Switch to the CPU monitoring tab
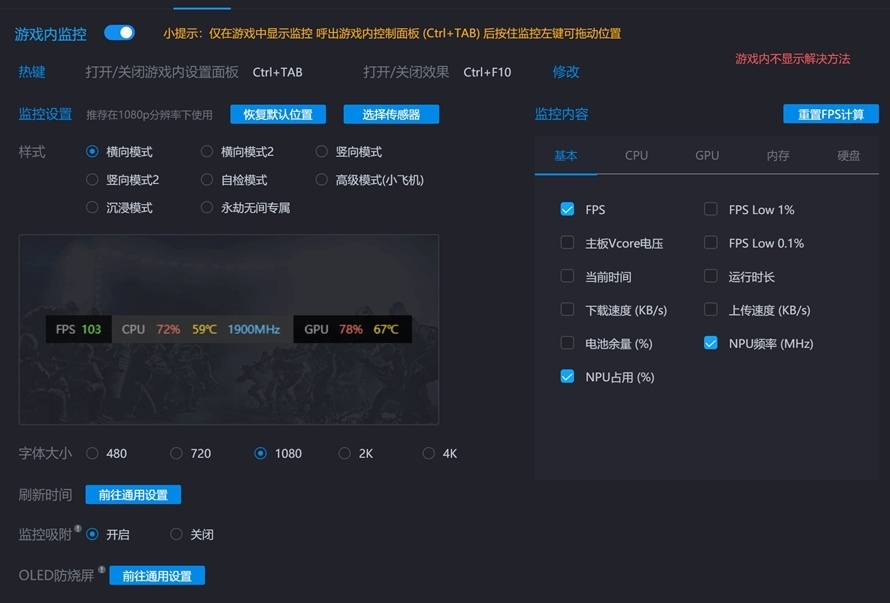The width and height of the screenshot is (890, 603). [x=637, y=155]
